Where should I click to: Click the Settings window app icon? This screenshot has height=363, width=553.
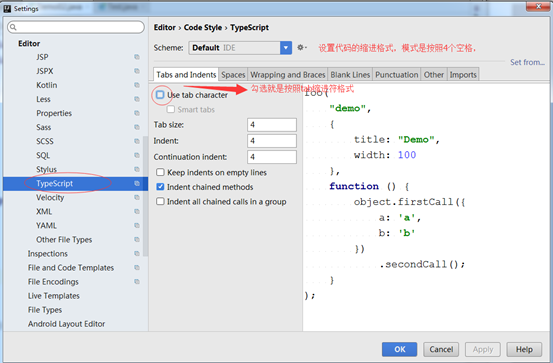tap(7, 8)
